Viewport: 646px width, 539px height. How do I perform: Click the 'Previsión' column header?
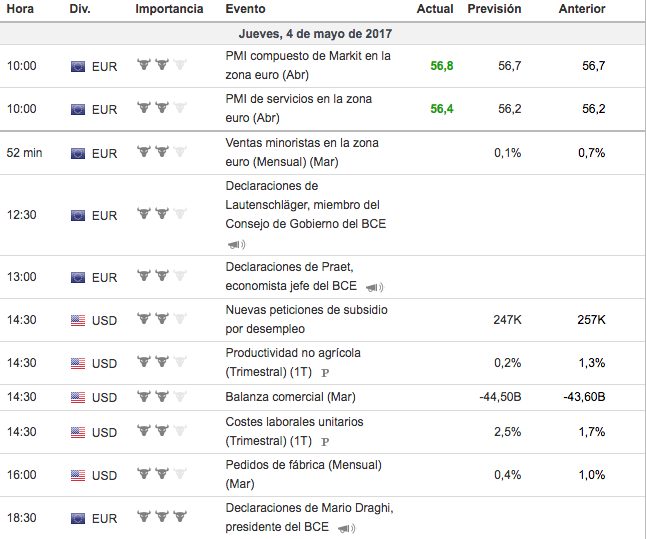click(495, 9)
